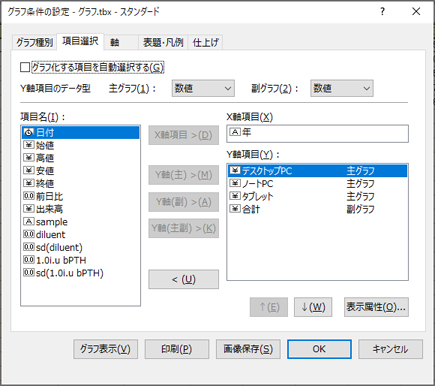435x386 pixels.
Task: Select 終値 in the 項目名 list
Action: [80, 183]
